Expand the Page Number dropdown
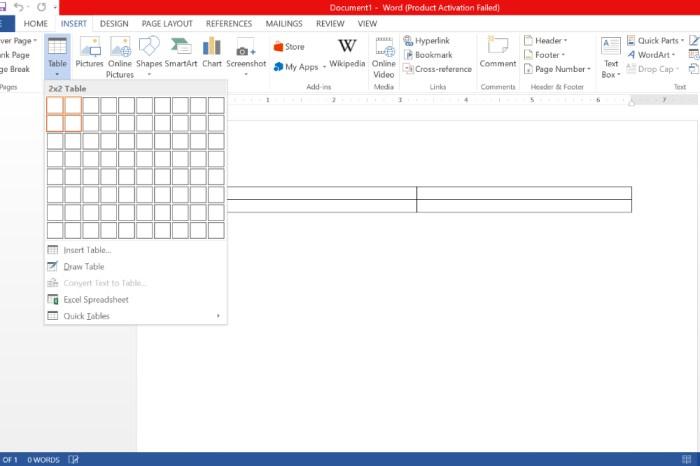 click(x=557, y=69)
